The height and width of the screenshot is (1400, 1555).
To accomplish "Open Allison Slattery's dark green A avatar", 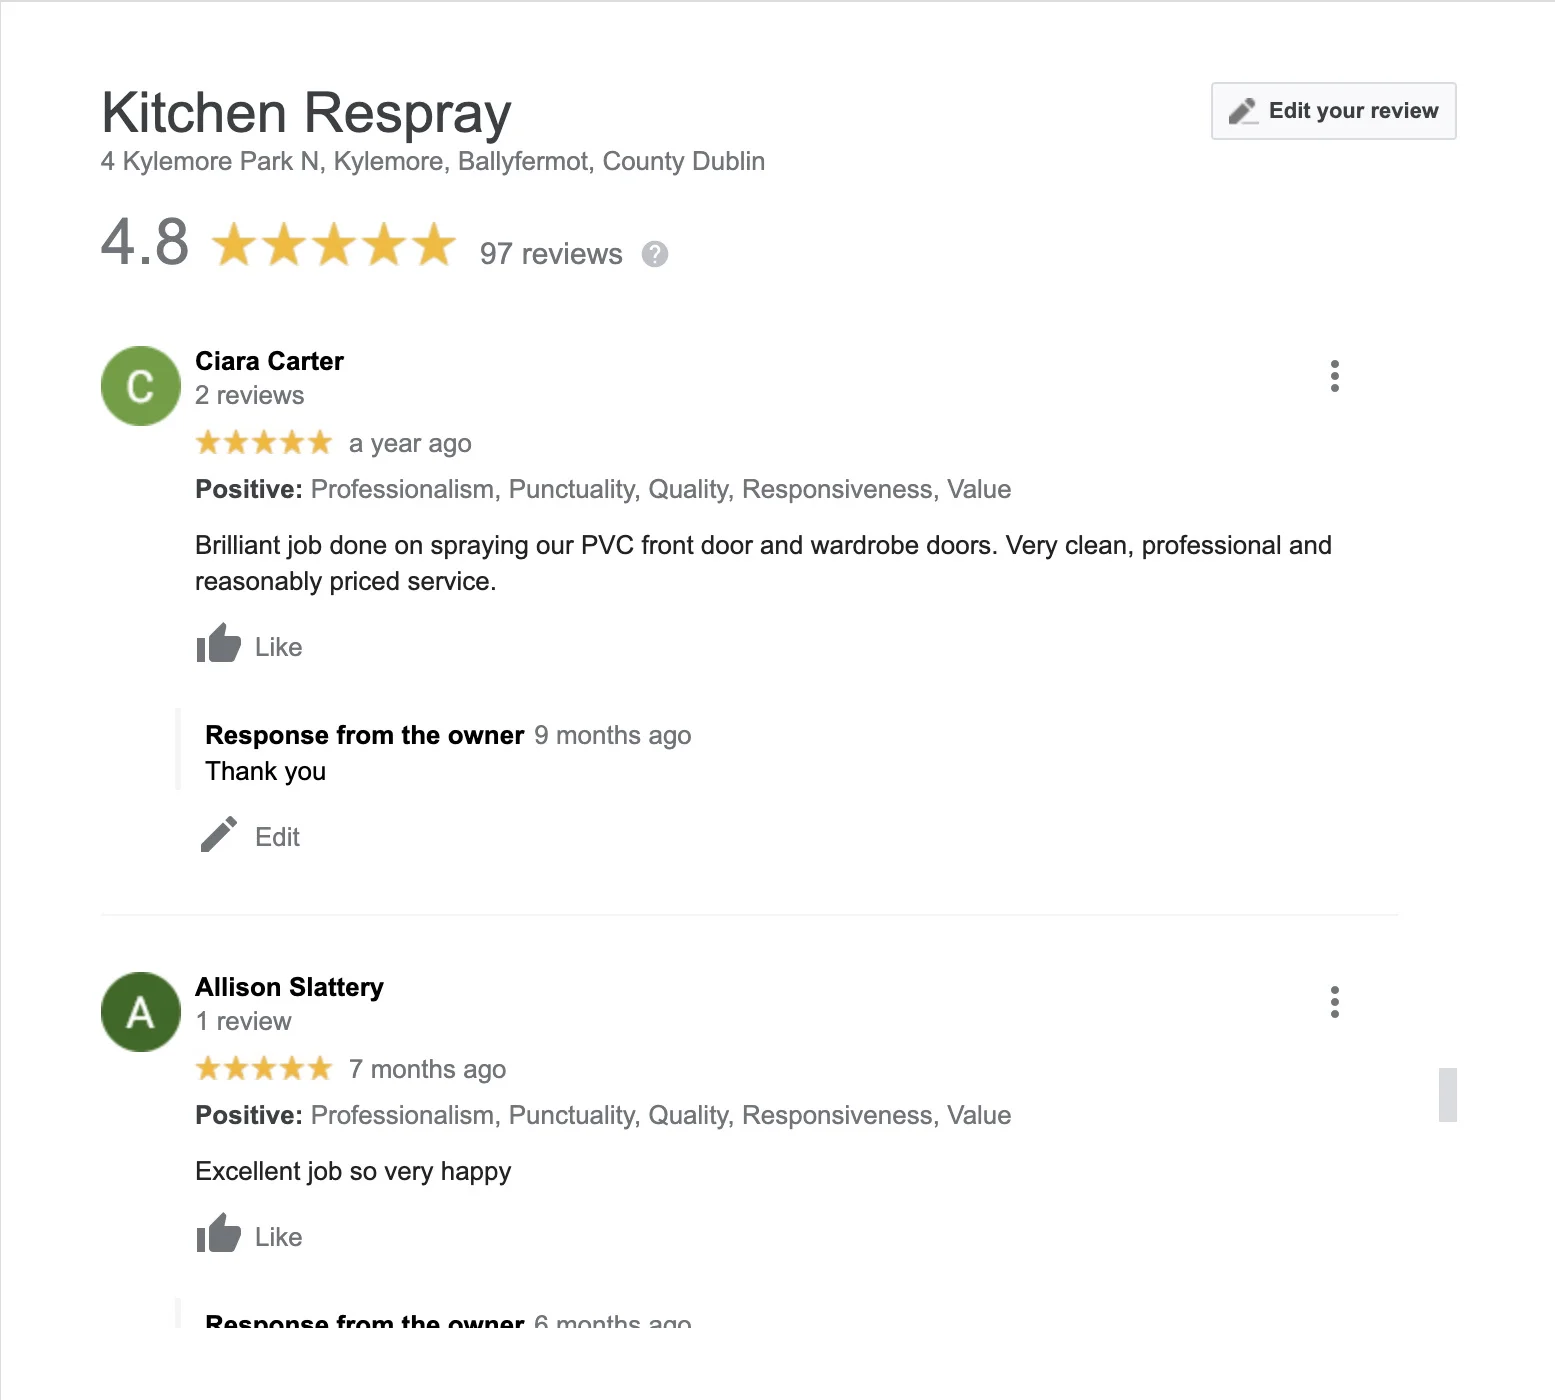I will (x=141, y=1012).
